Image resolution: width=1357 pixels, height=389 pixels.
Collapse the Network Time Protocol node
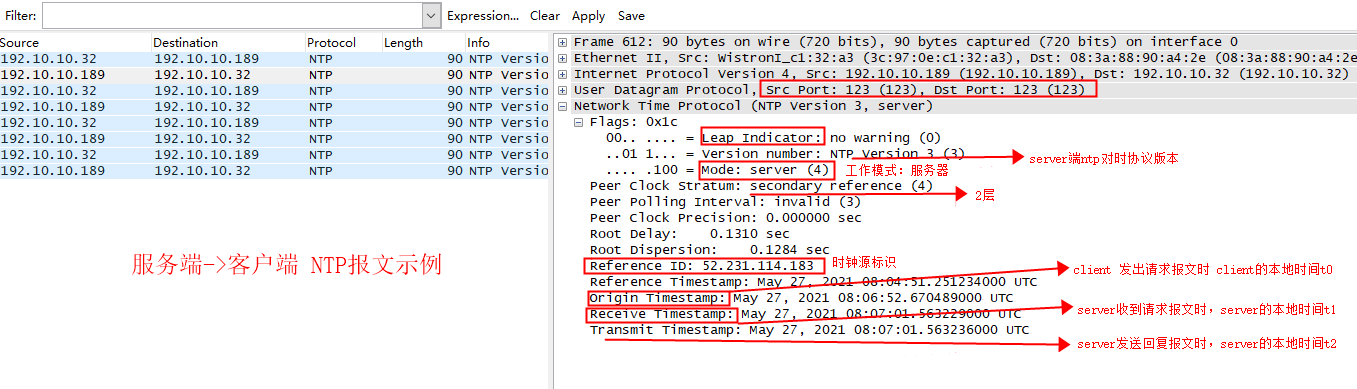563,106
